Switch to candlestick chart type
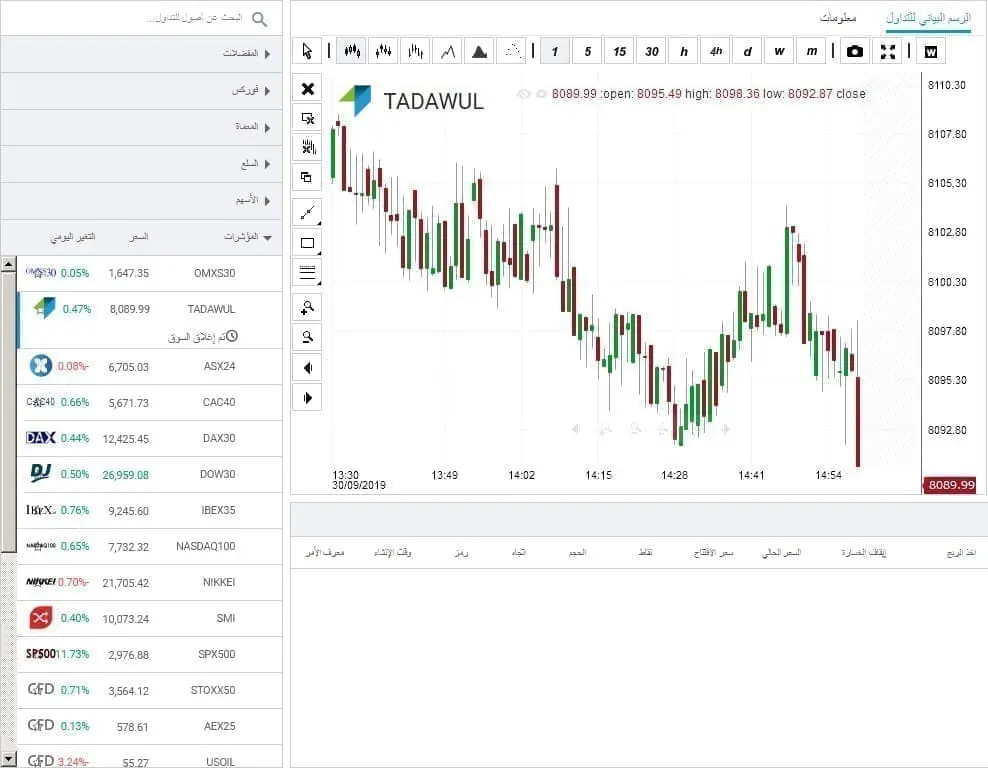Viewport: 988px width, 770px height. (x=351, y=50)
